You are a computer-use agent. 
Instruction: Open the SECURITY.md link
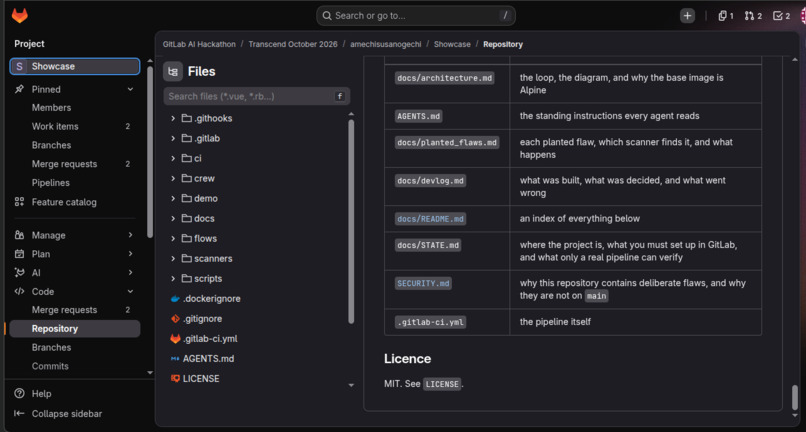(x=423, y=283)
